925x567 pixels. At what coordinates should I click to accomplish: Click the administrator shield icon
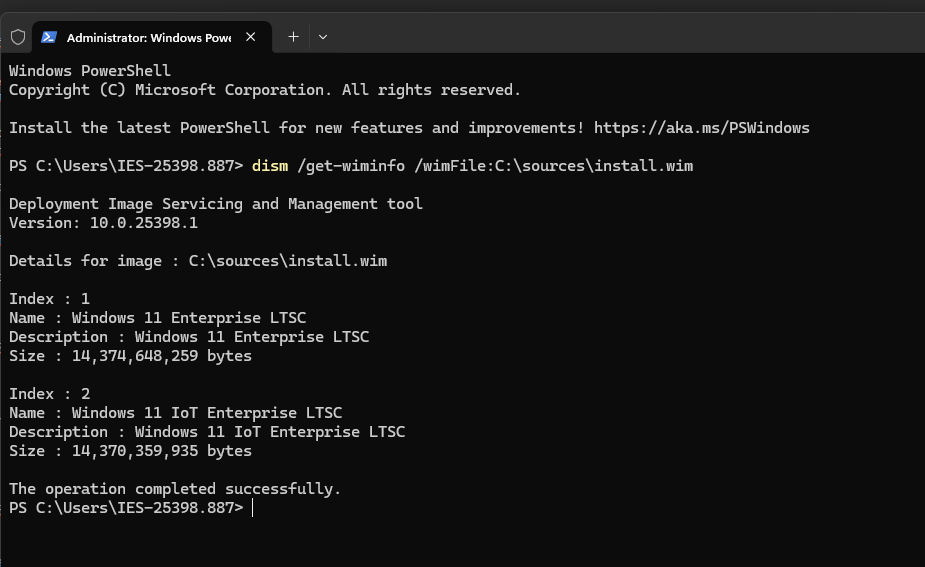17,37
